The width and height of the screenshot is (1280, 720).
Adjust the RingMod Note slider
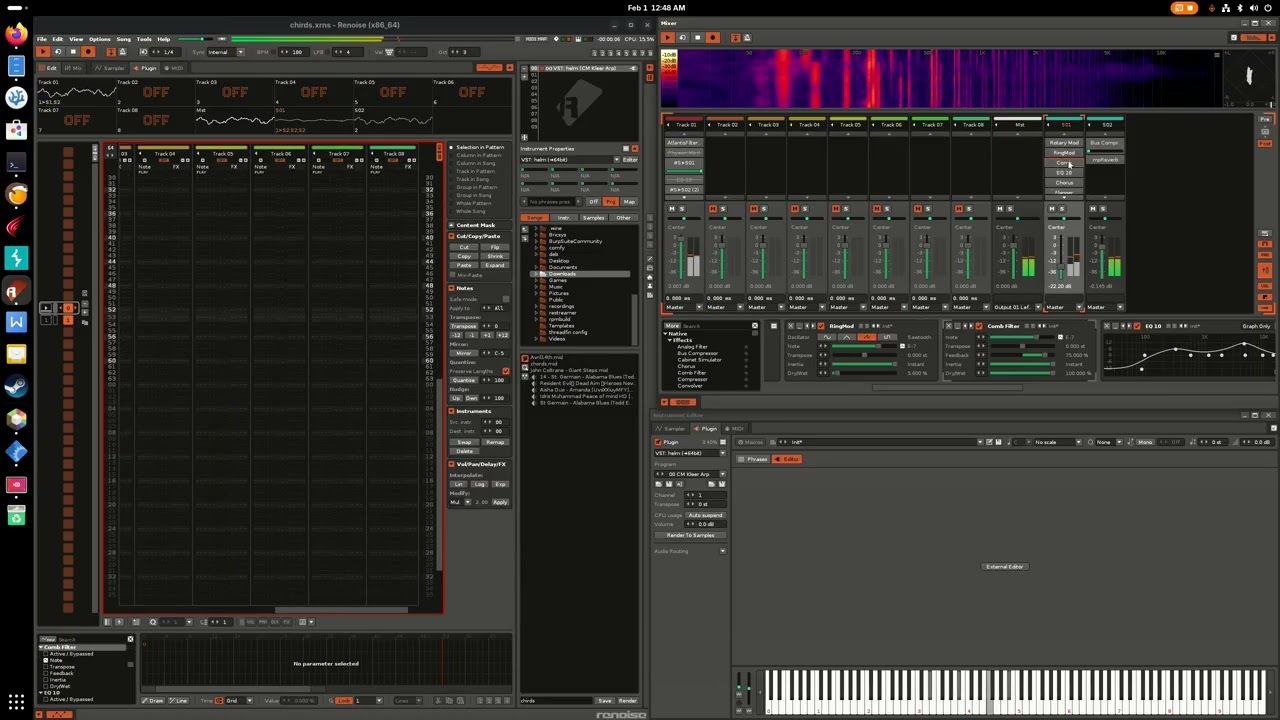pyautogui.click(x=864, y=346)
